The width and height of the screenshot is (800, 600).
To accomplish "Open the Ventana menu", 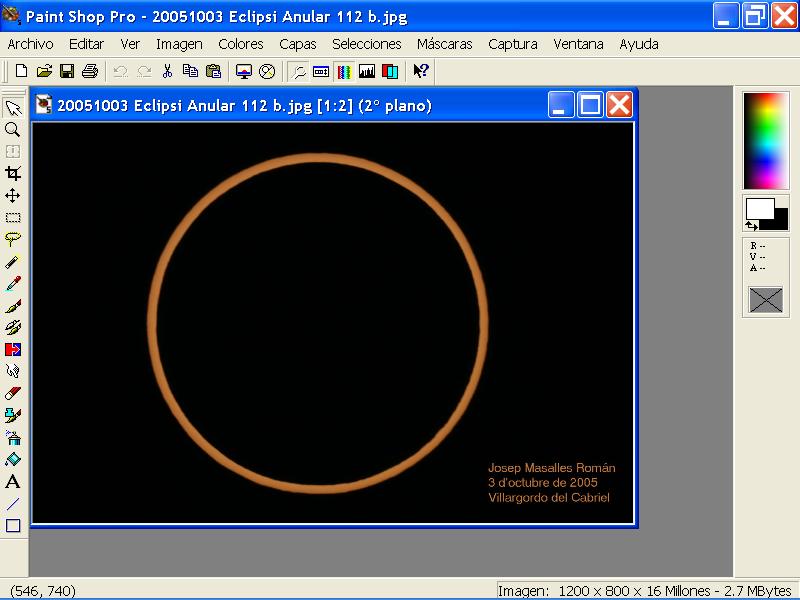I will tap(578, 44).
